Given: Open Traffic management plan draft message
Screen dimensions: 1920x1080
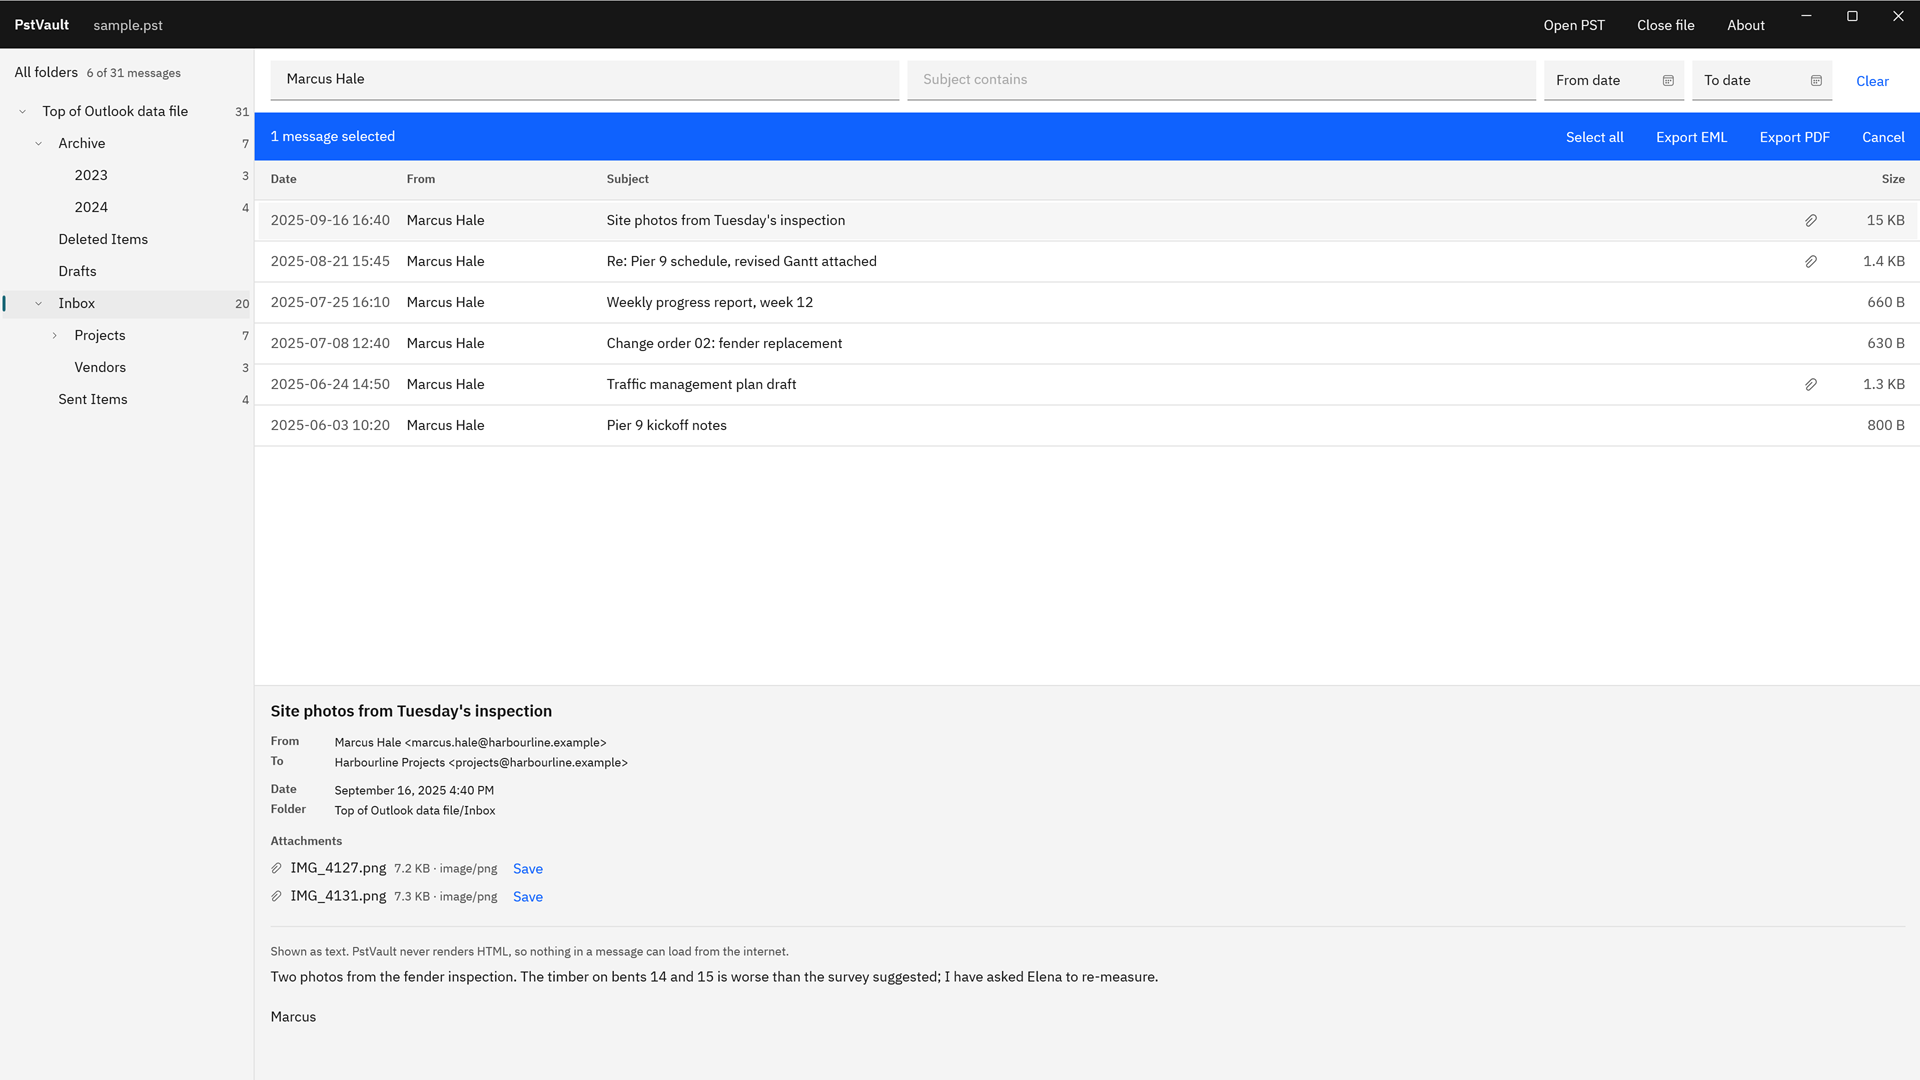Looking at the screenshot, I should click(1087, 384).
